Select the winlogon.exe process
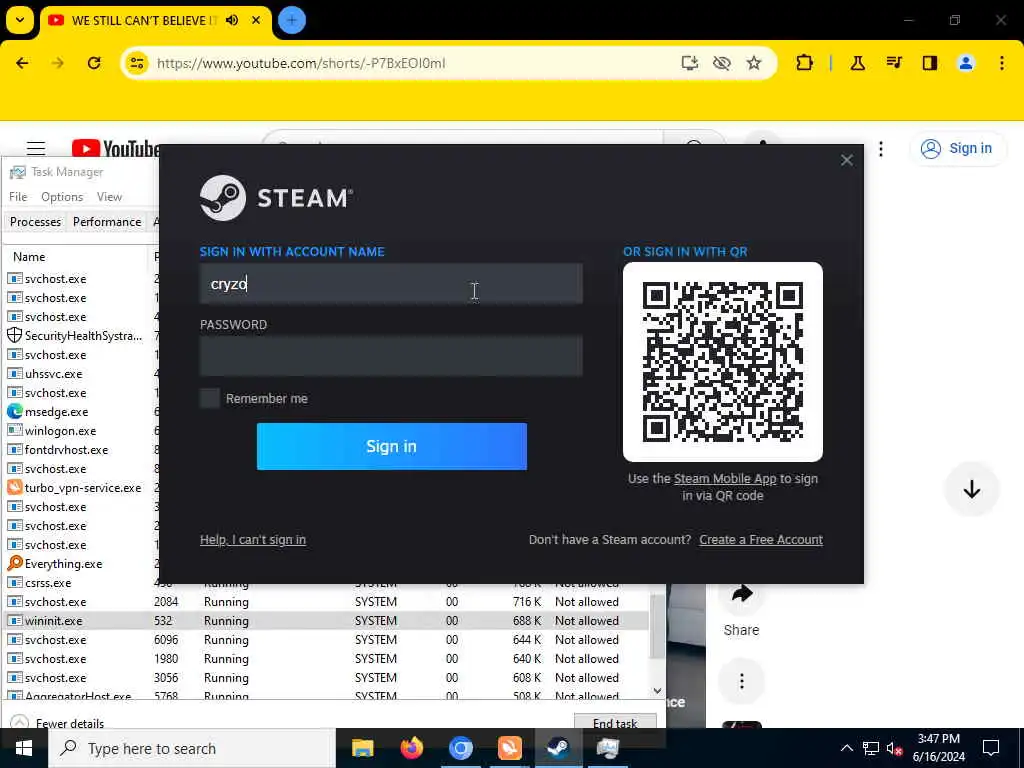1024x768 pixels. (82, 431)
